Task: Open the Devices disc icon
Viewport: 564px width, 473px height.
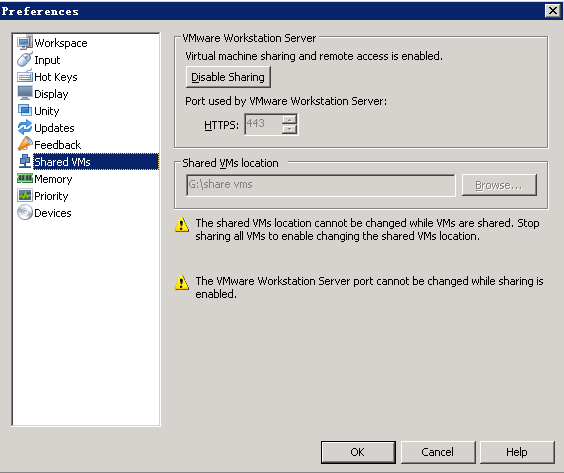Action: tap(25, 212)
